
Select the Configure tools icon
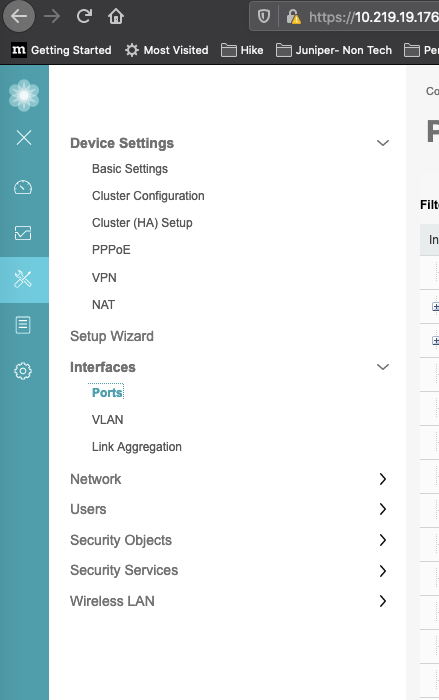23,279
